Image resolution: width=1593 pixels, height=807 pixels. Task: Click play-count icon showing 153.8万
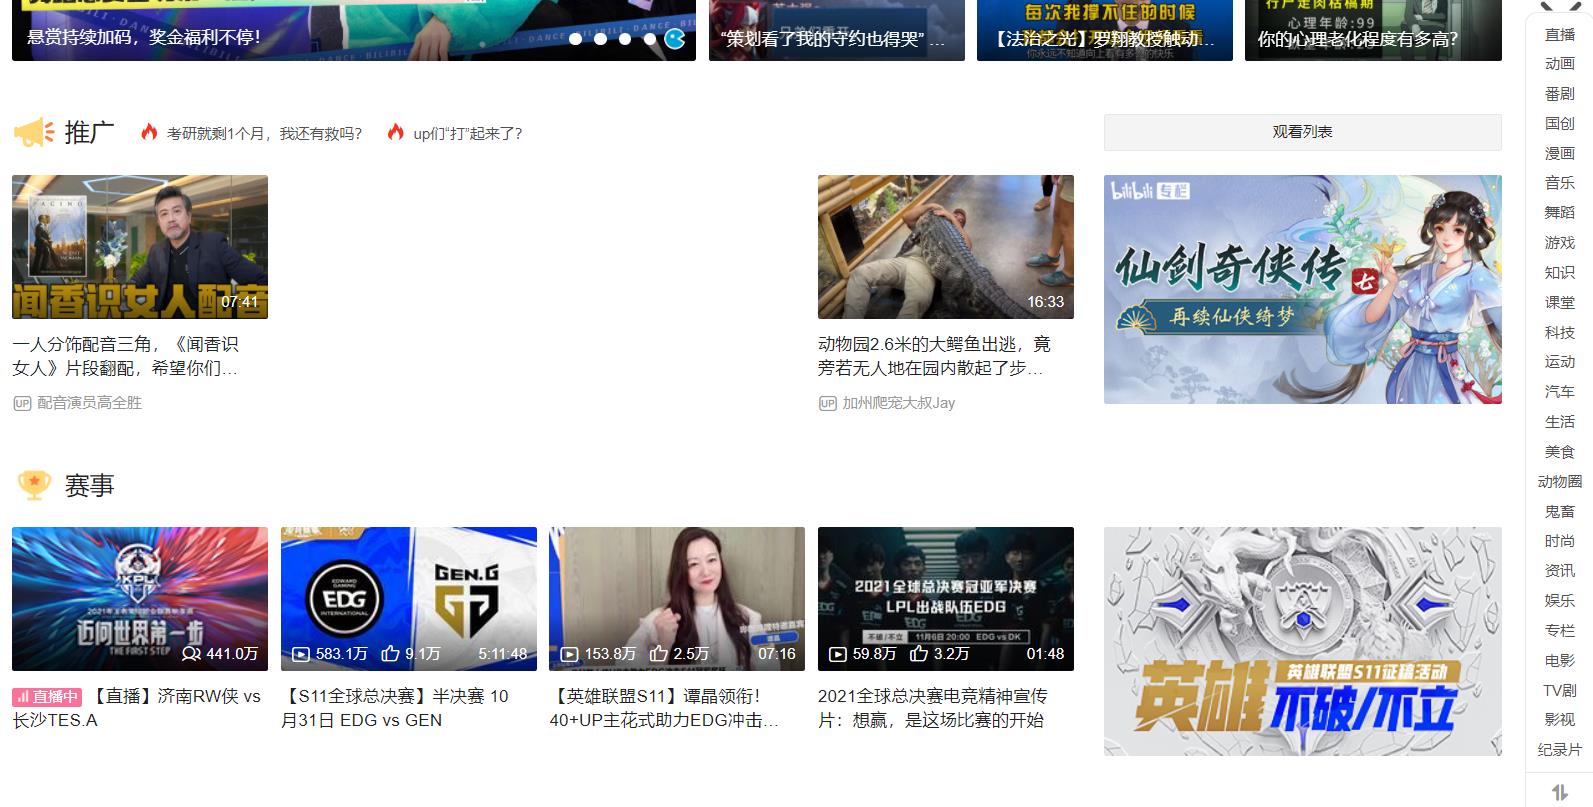[569, 654]
